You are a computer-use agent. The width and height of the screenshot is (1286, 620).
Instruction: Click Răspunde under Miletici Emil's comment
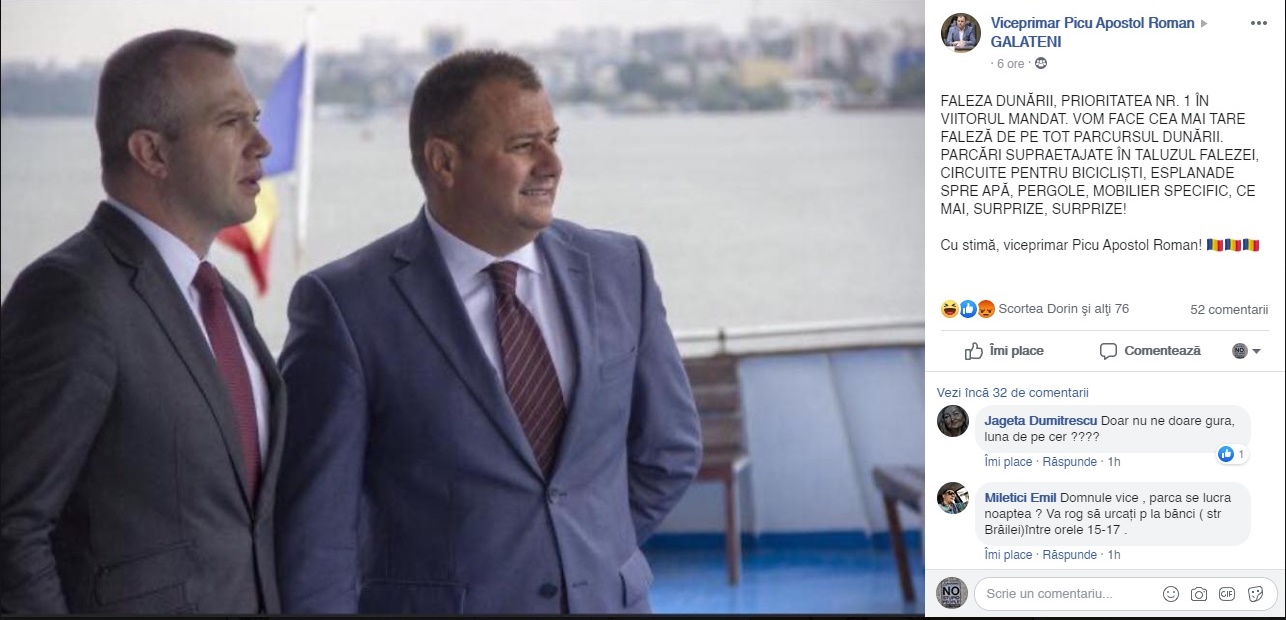point(1069,555)
